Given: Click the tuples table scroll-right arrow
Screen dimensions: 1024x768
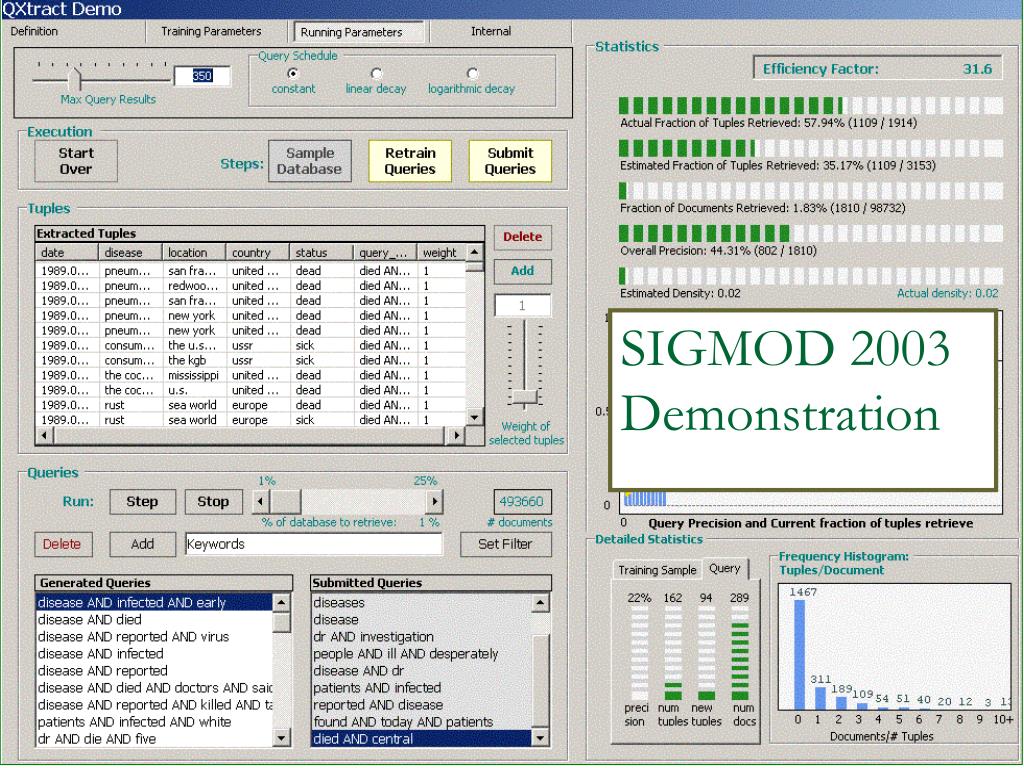Looking at the screenshot, I should coord(457,435).
